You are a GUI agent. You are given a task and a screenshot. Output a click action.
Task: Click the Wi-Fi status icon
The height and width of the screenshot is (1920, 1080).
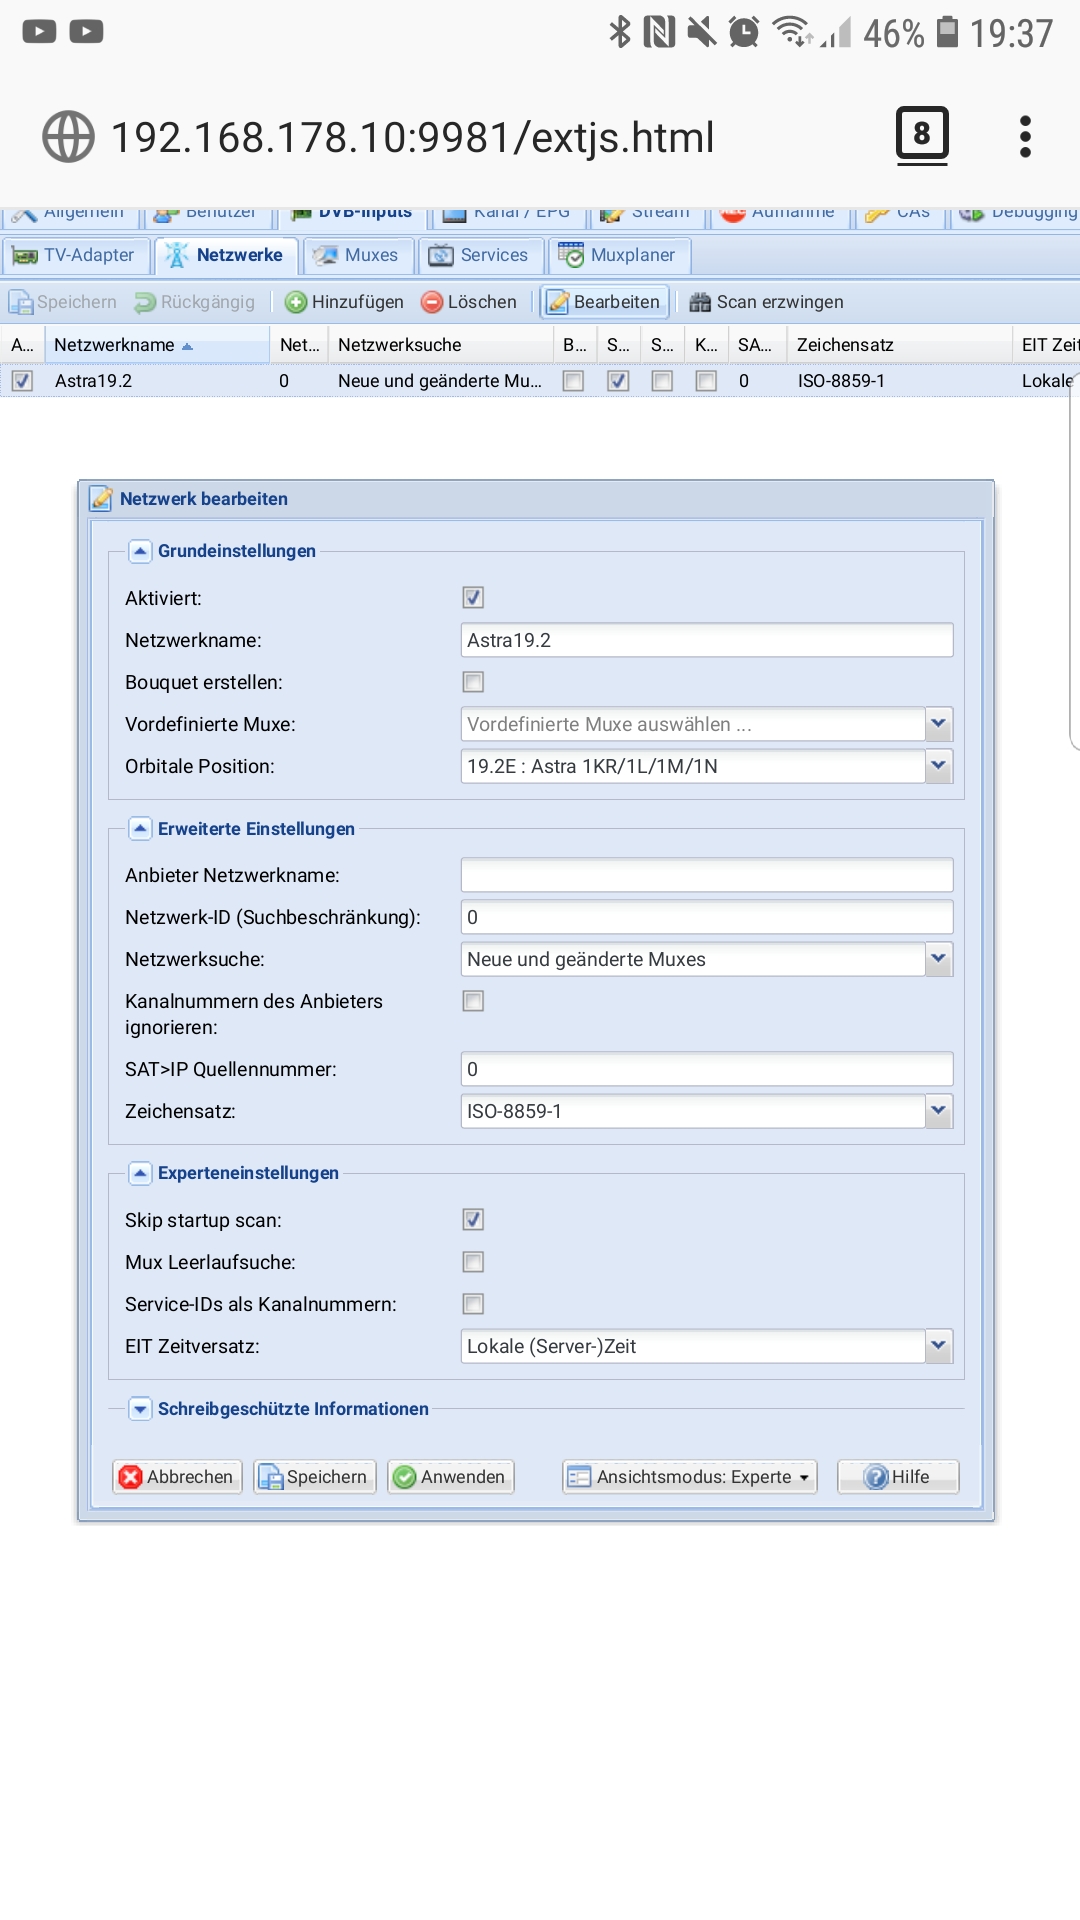(x=793, y=32)
